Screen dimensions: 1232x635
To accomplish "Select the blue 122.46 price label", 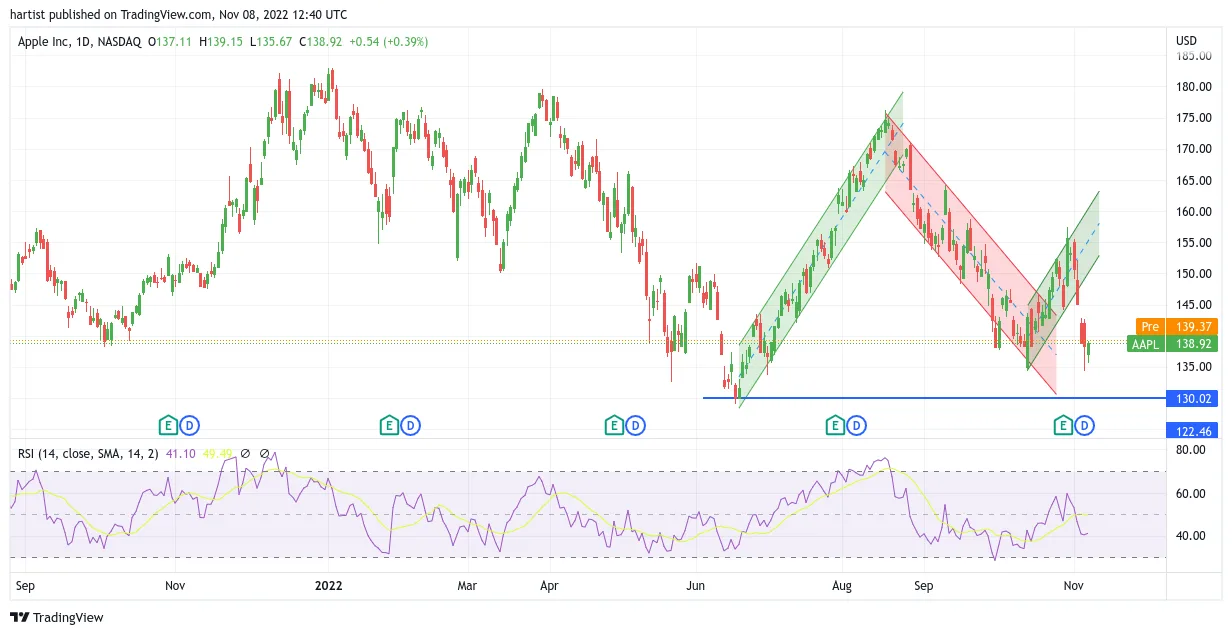I will tap(1192, 431).
